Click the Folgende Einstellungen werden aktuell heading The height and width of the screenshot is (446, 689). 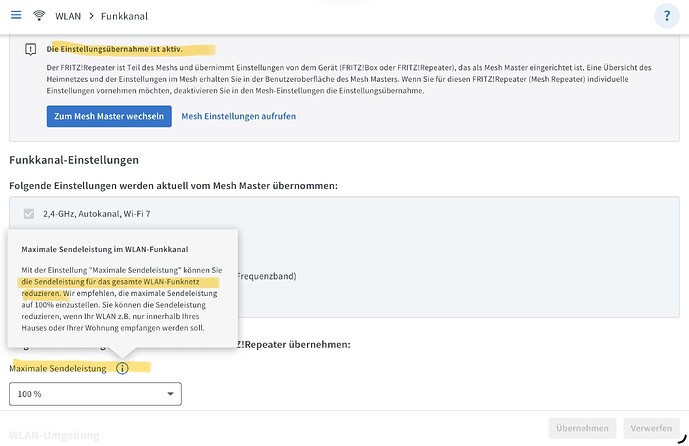(x=173, y=186)
